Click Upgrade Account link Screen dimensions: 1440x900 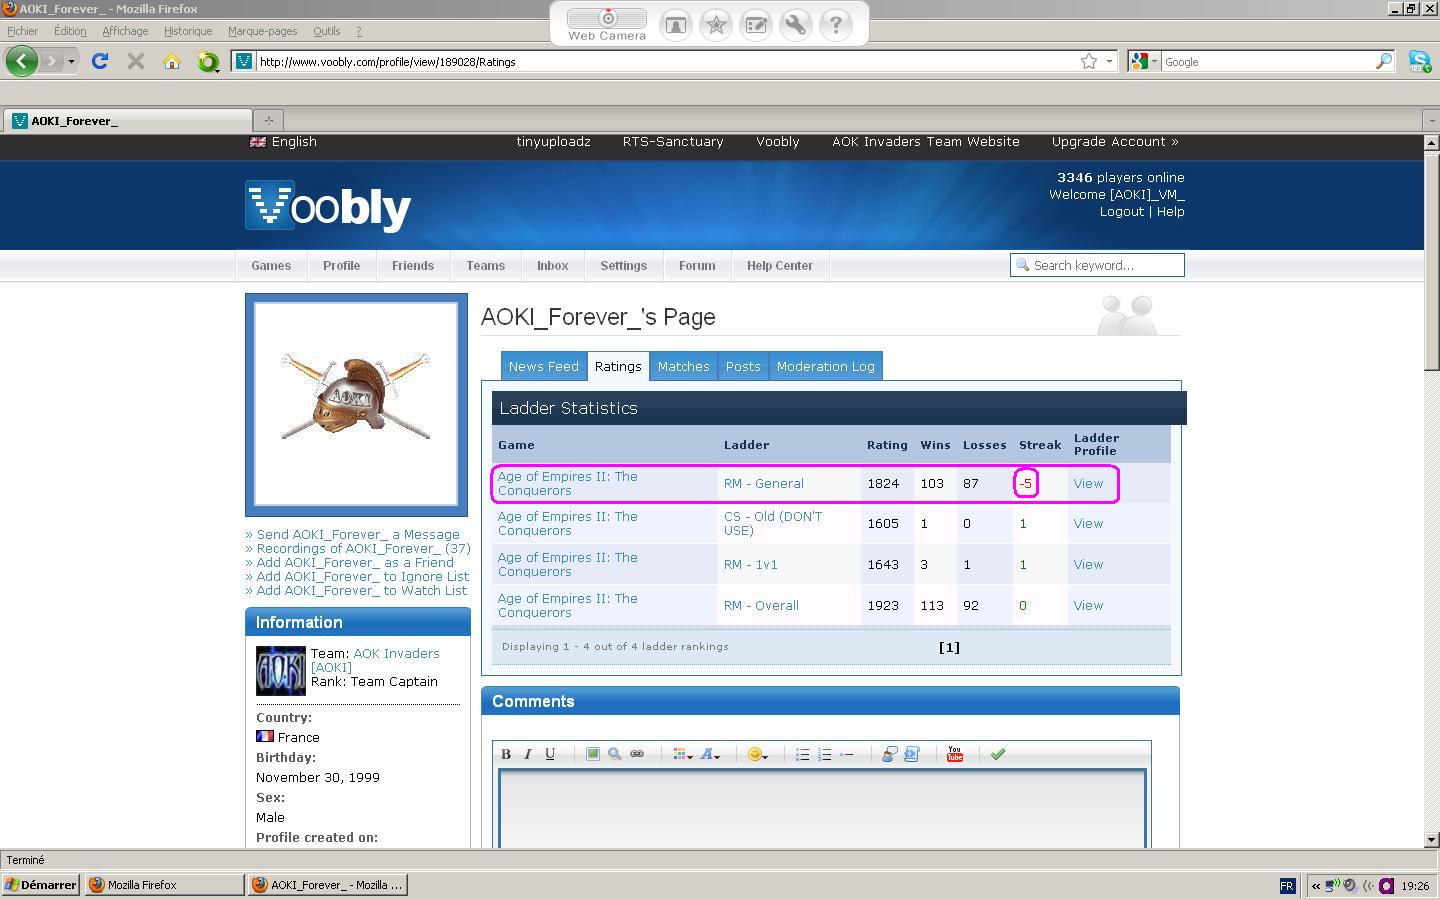point(1115,141)
